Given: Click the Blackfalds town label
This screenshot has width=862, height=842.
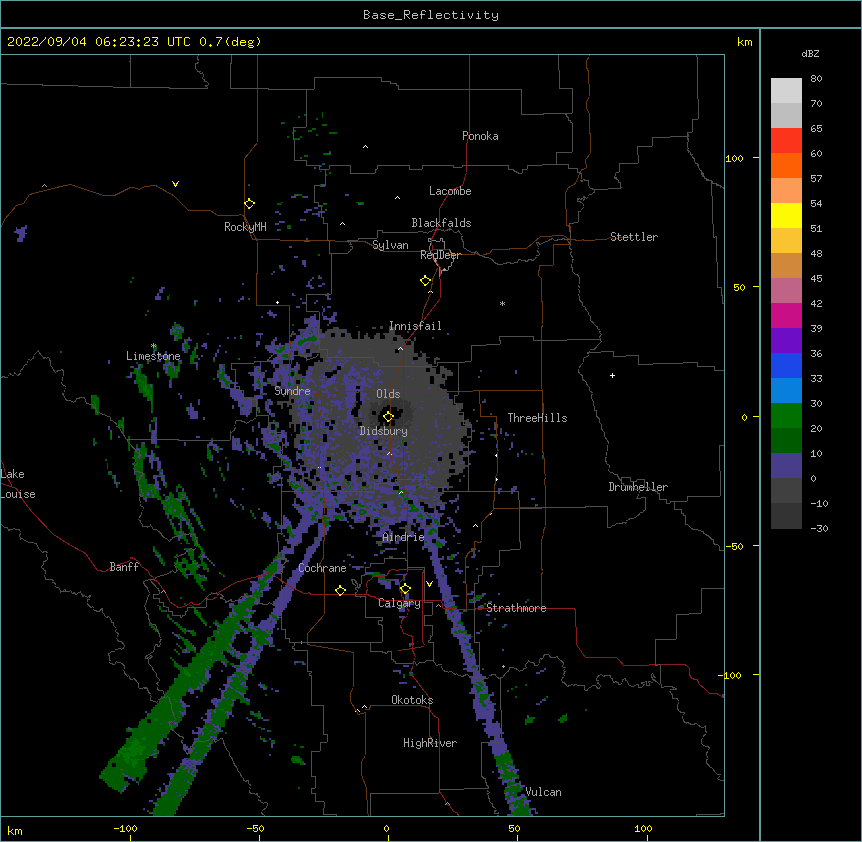Looking at the screenshot, I should click(x=441, y=223).
